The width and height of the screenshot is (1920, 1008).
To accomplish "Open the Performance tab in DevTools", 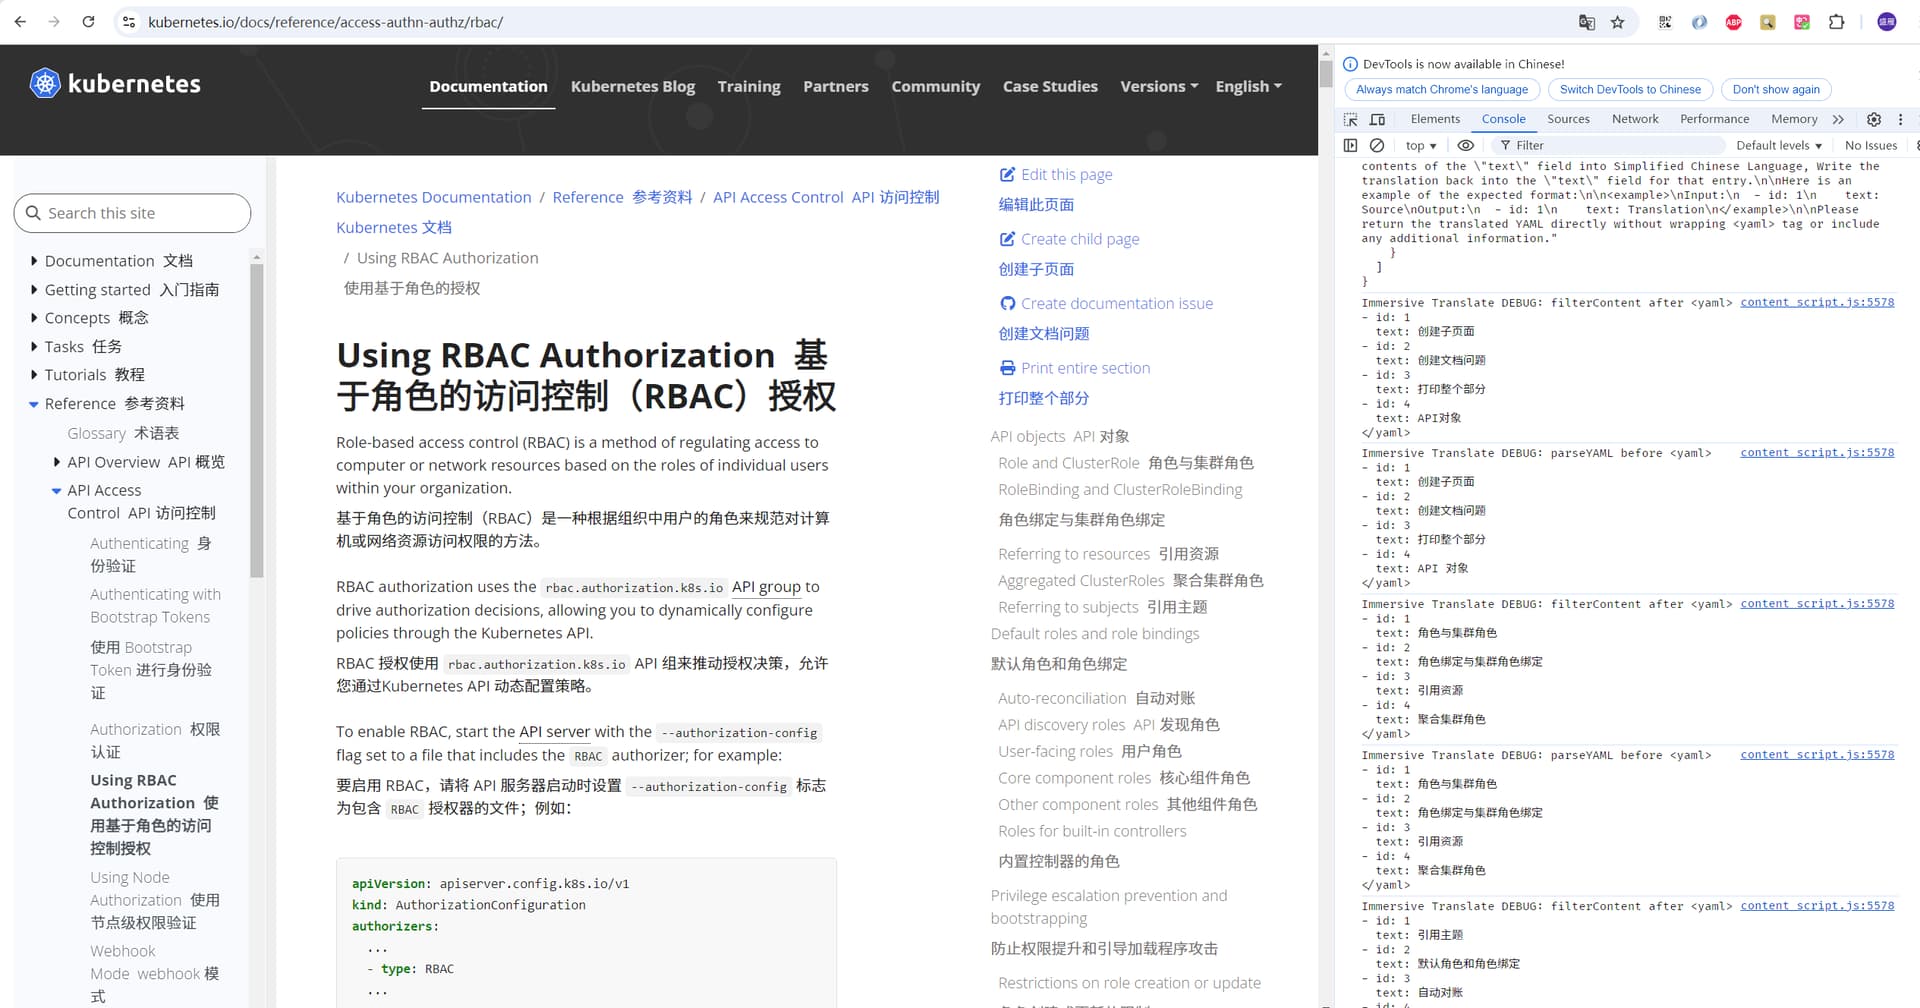I will point(1714,119).
